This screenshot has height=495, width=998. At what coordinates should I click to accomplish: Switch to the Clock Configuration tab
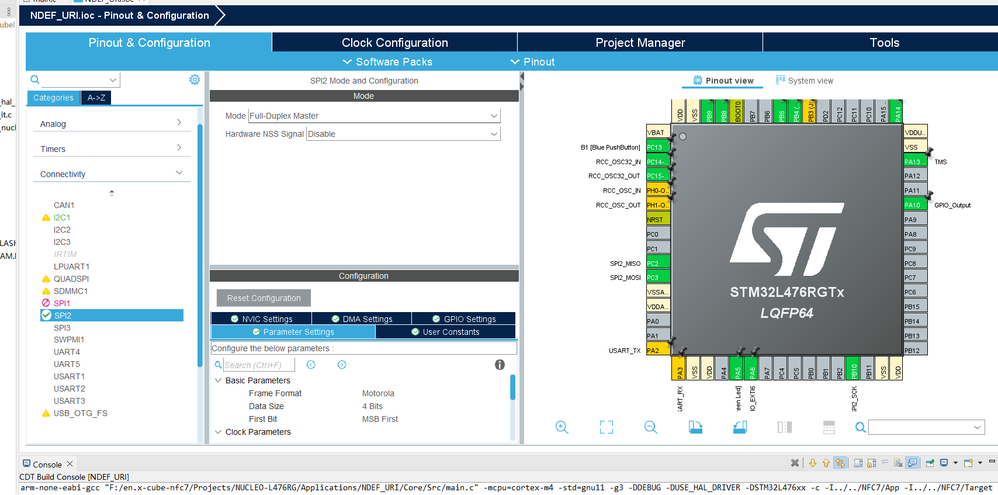pyautogui.click(x=395, y=43)
